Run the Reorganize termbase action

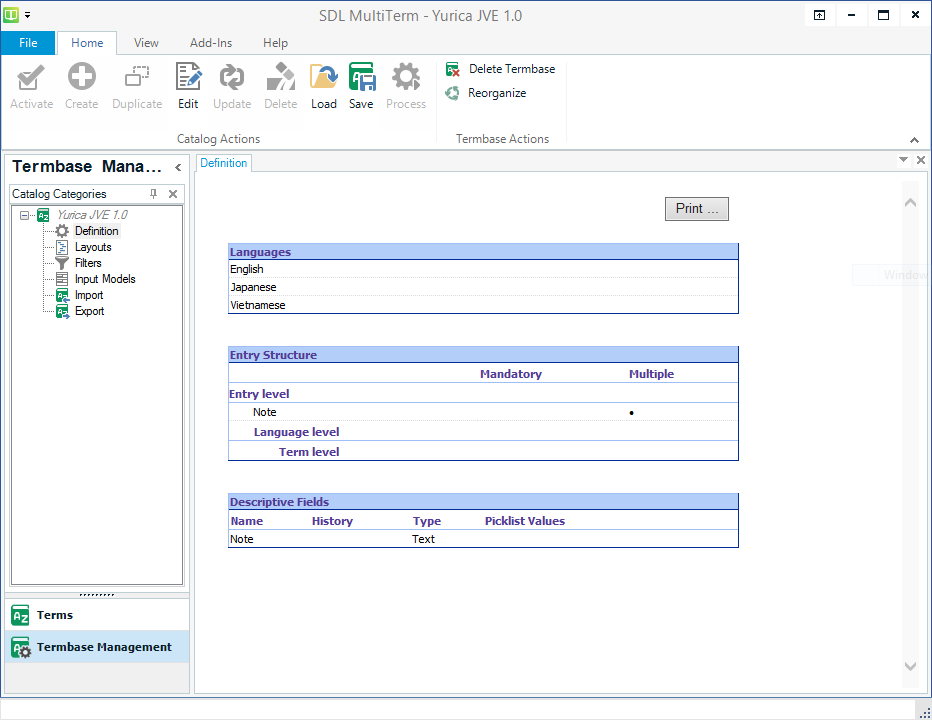click(496, 93)
